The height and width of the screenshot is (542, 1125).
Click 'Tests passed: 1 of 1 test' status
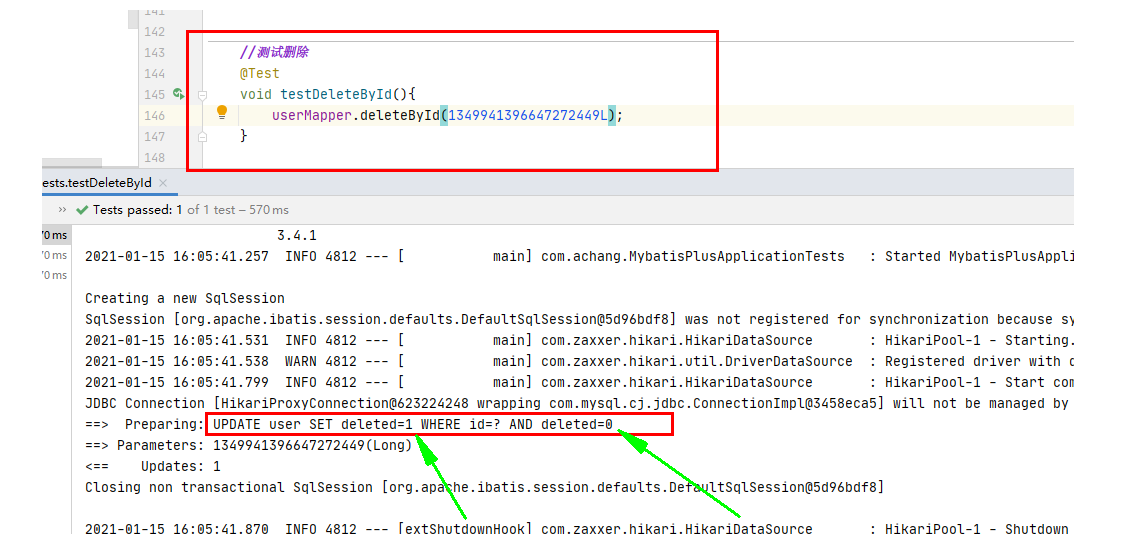coord(191,210)
